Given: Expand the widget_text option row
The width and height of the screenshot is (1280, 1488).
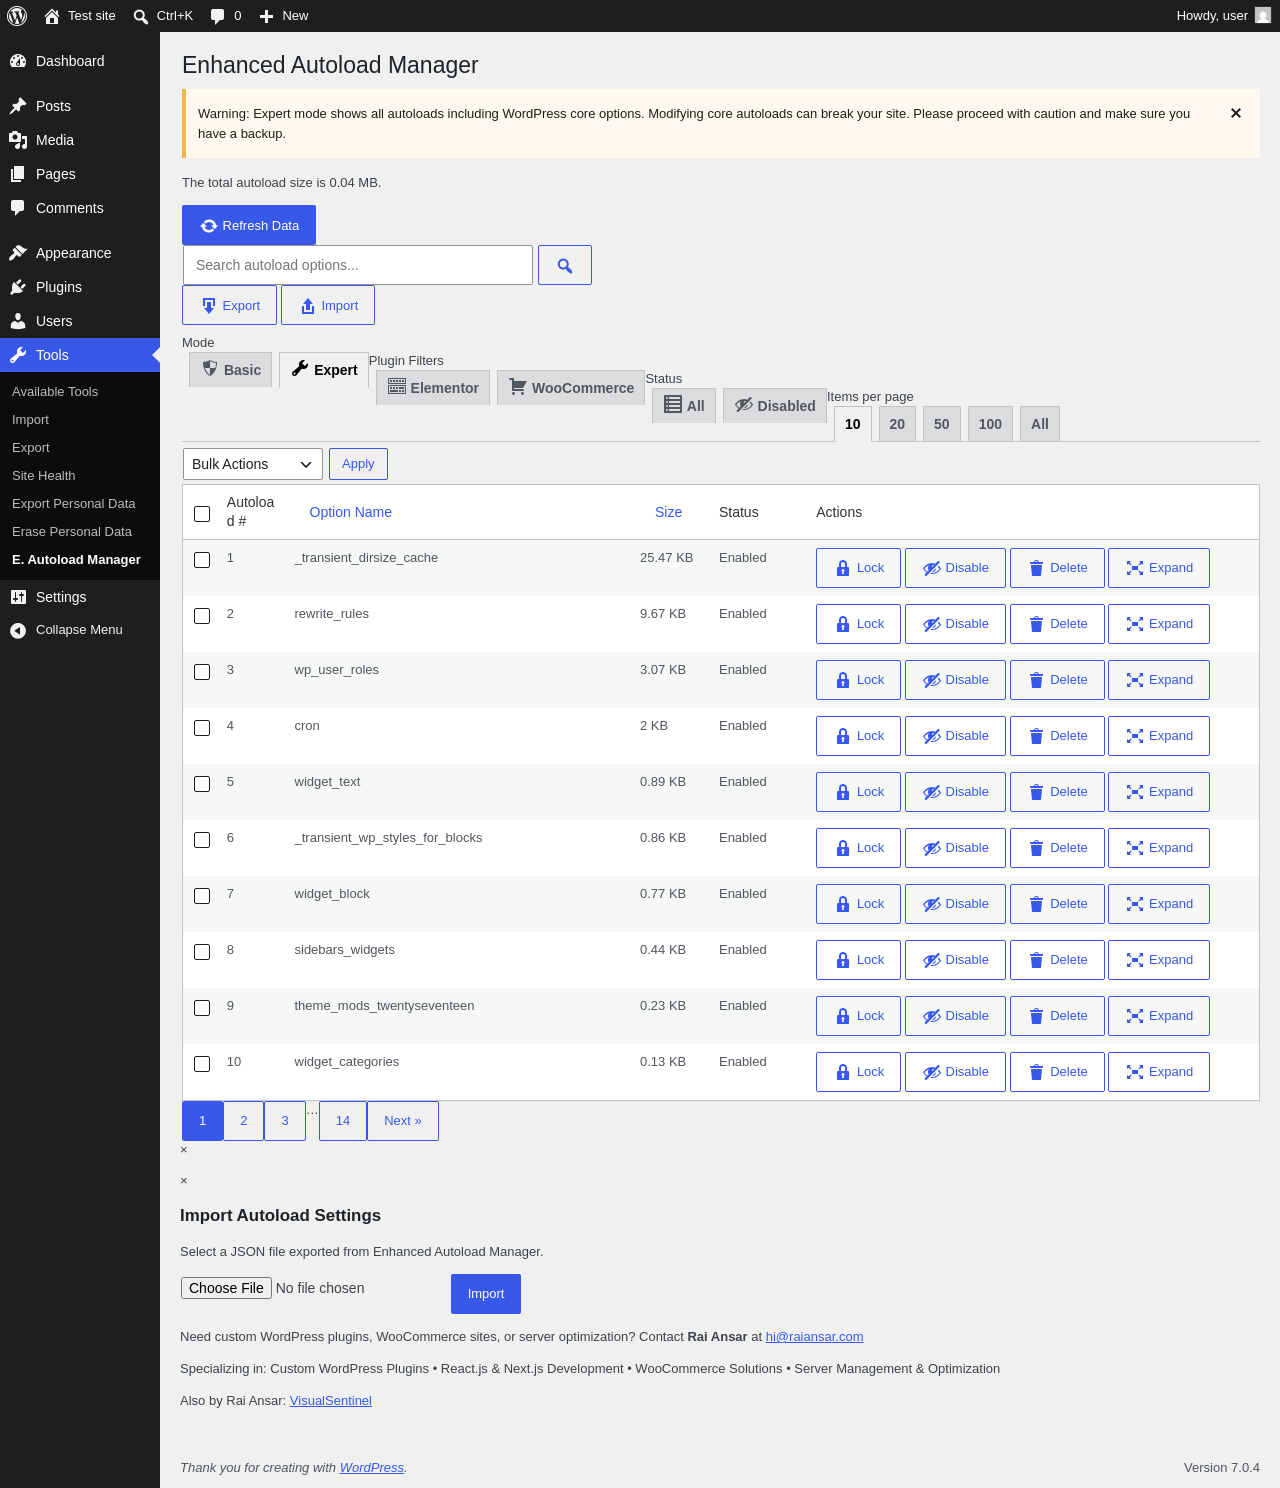Looking at the screenshot, I should pos(1159,792).
